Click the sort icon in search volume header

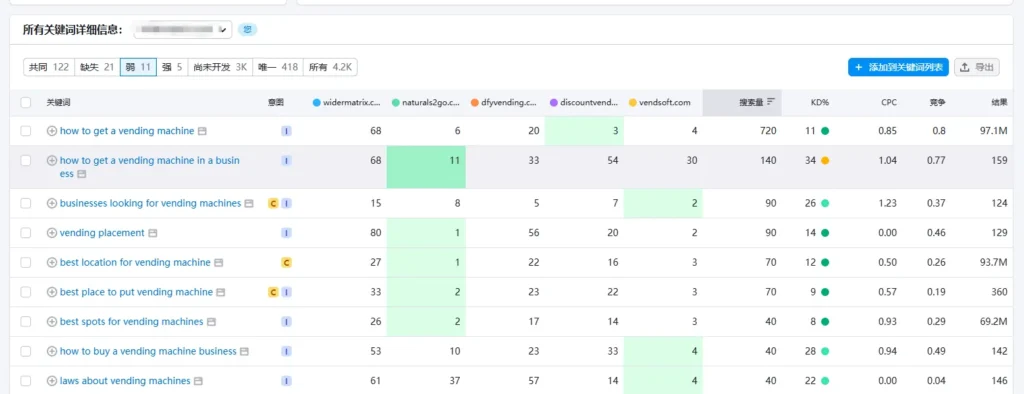pos(771,102)
